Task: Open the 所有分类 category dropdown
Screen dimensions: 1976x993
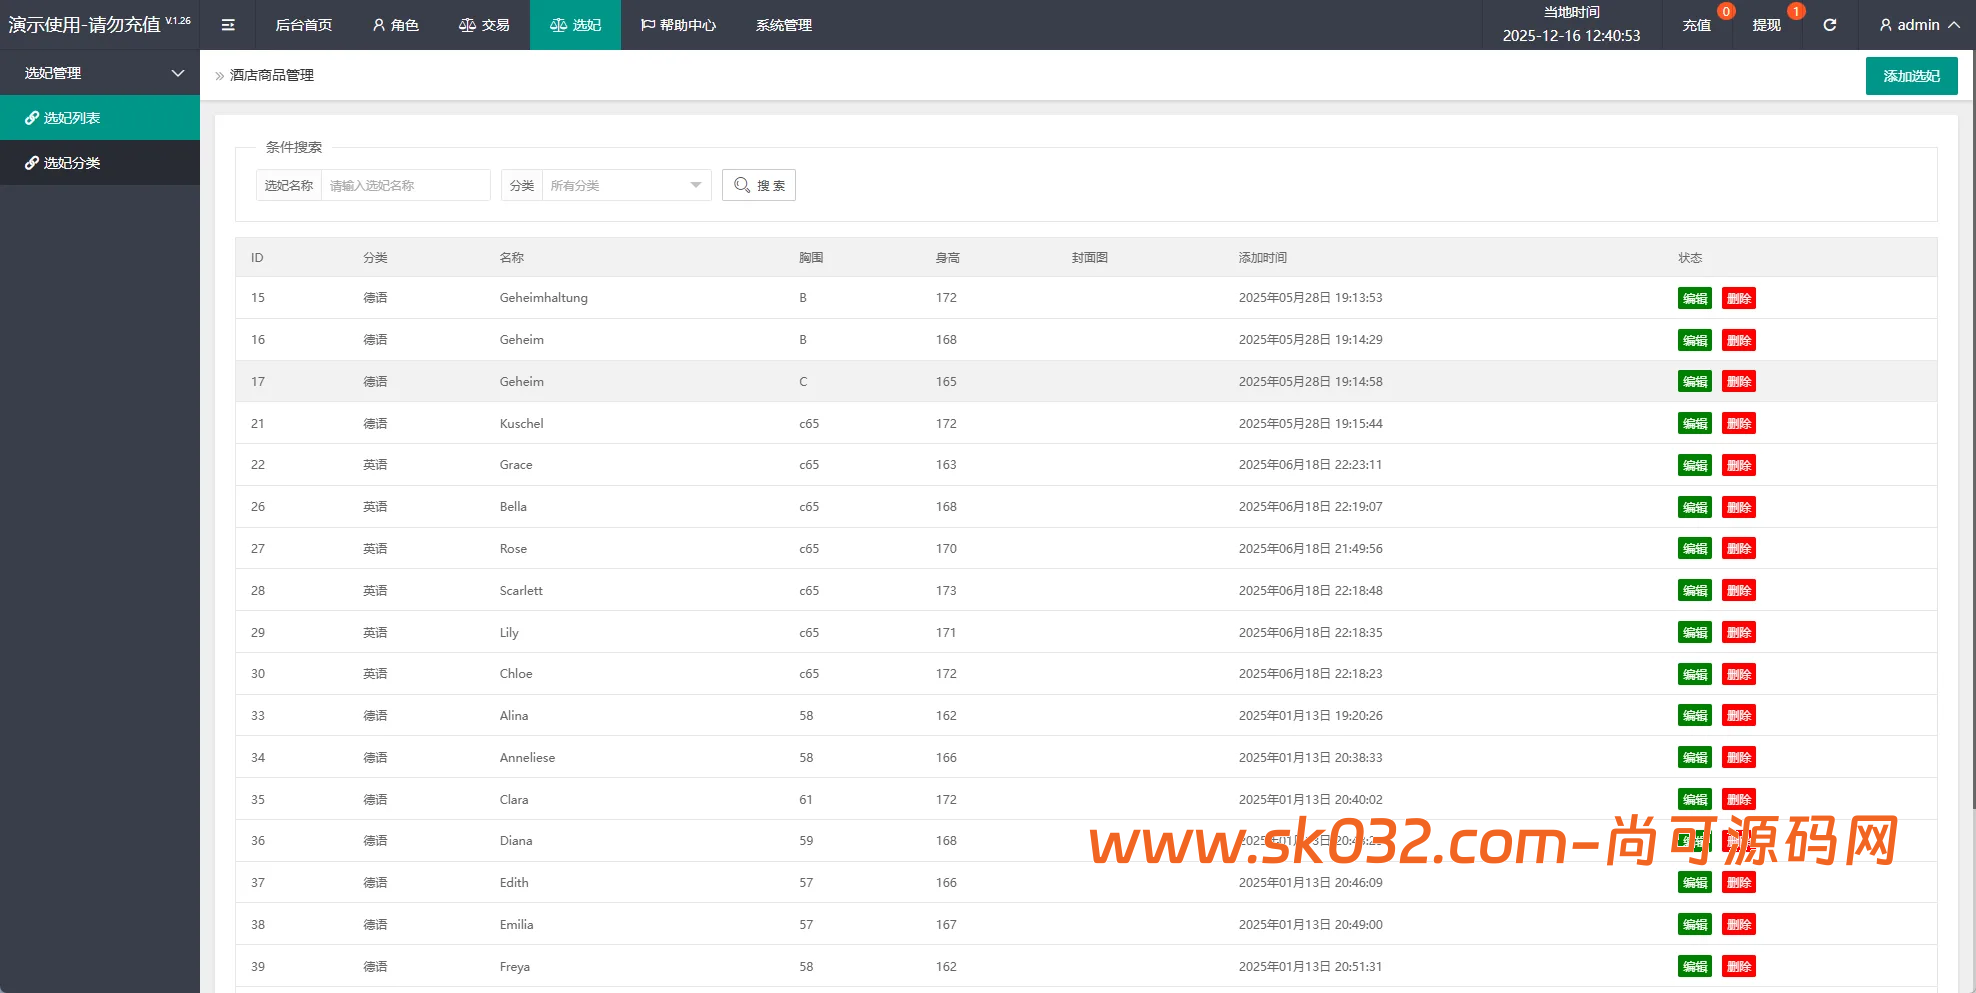Action: (625, 185)
